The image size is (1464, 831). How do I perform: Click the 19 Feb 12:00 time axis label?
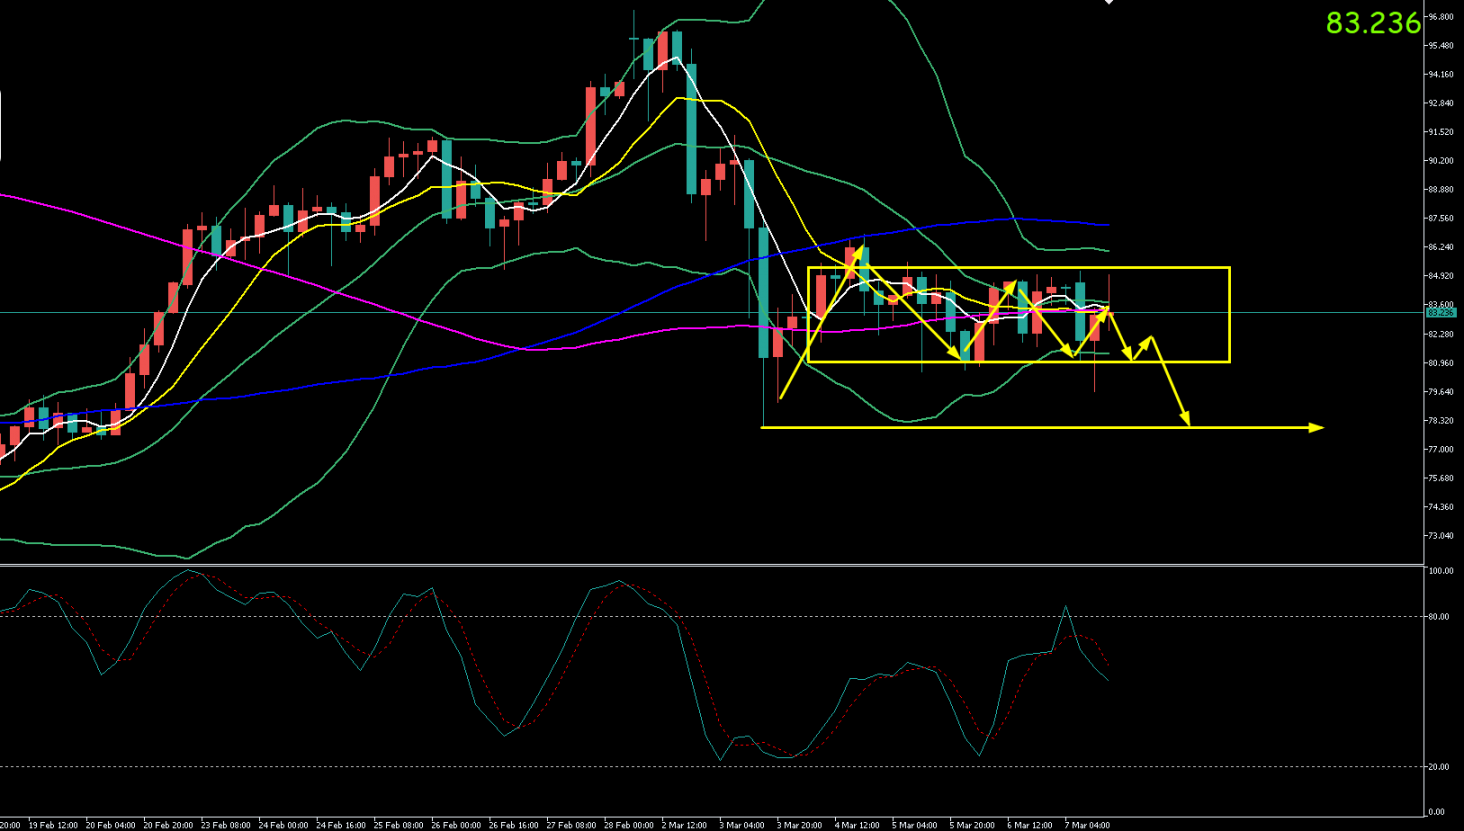[x=53, y=825]
